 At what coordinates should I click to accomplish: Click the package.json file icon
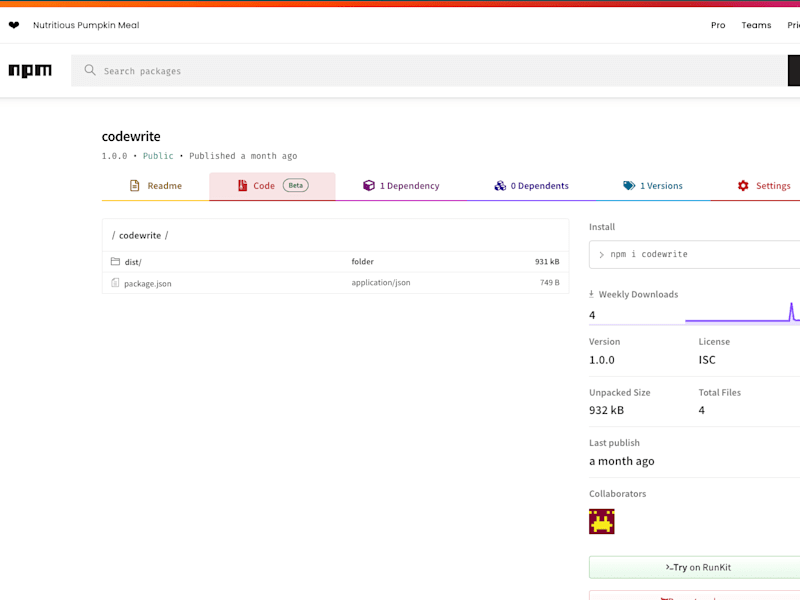[x=115, y=283]
